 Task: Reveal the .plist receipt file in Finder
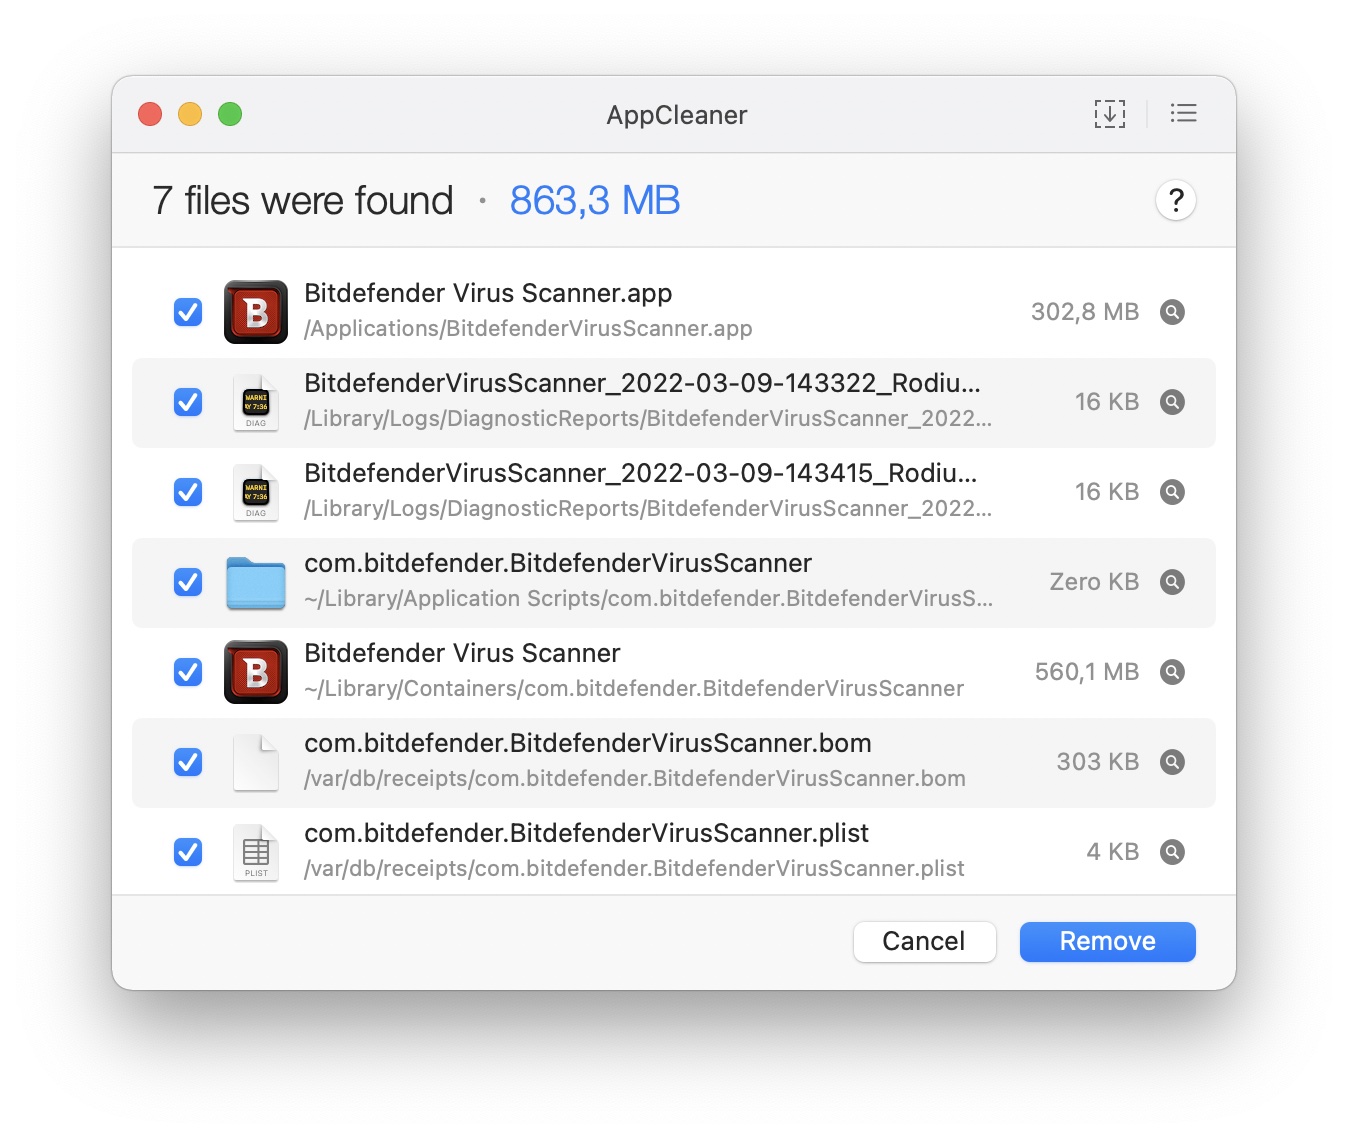click(x=1172, y=852)
